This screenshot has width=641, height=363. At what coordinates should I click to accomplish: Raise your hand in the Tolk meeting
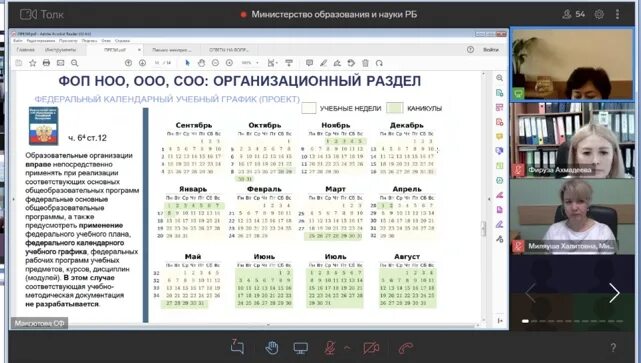(x=271, y=348)
